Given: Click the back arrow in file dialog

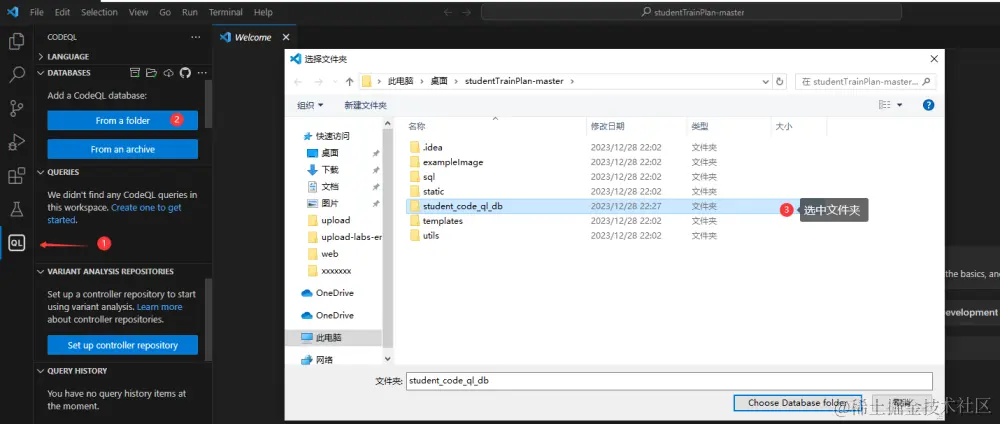Looking at the screenshot, I should (298, 82).
